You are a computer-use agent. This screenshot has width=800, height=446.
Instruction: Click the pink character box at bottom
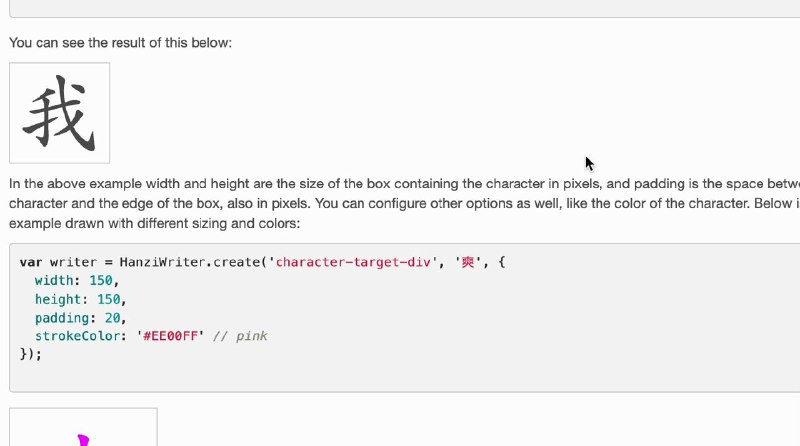click(x=83, y=427)
